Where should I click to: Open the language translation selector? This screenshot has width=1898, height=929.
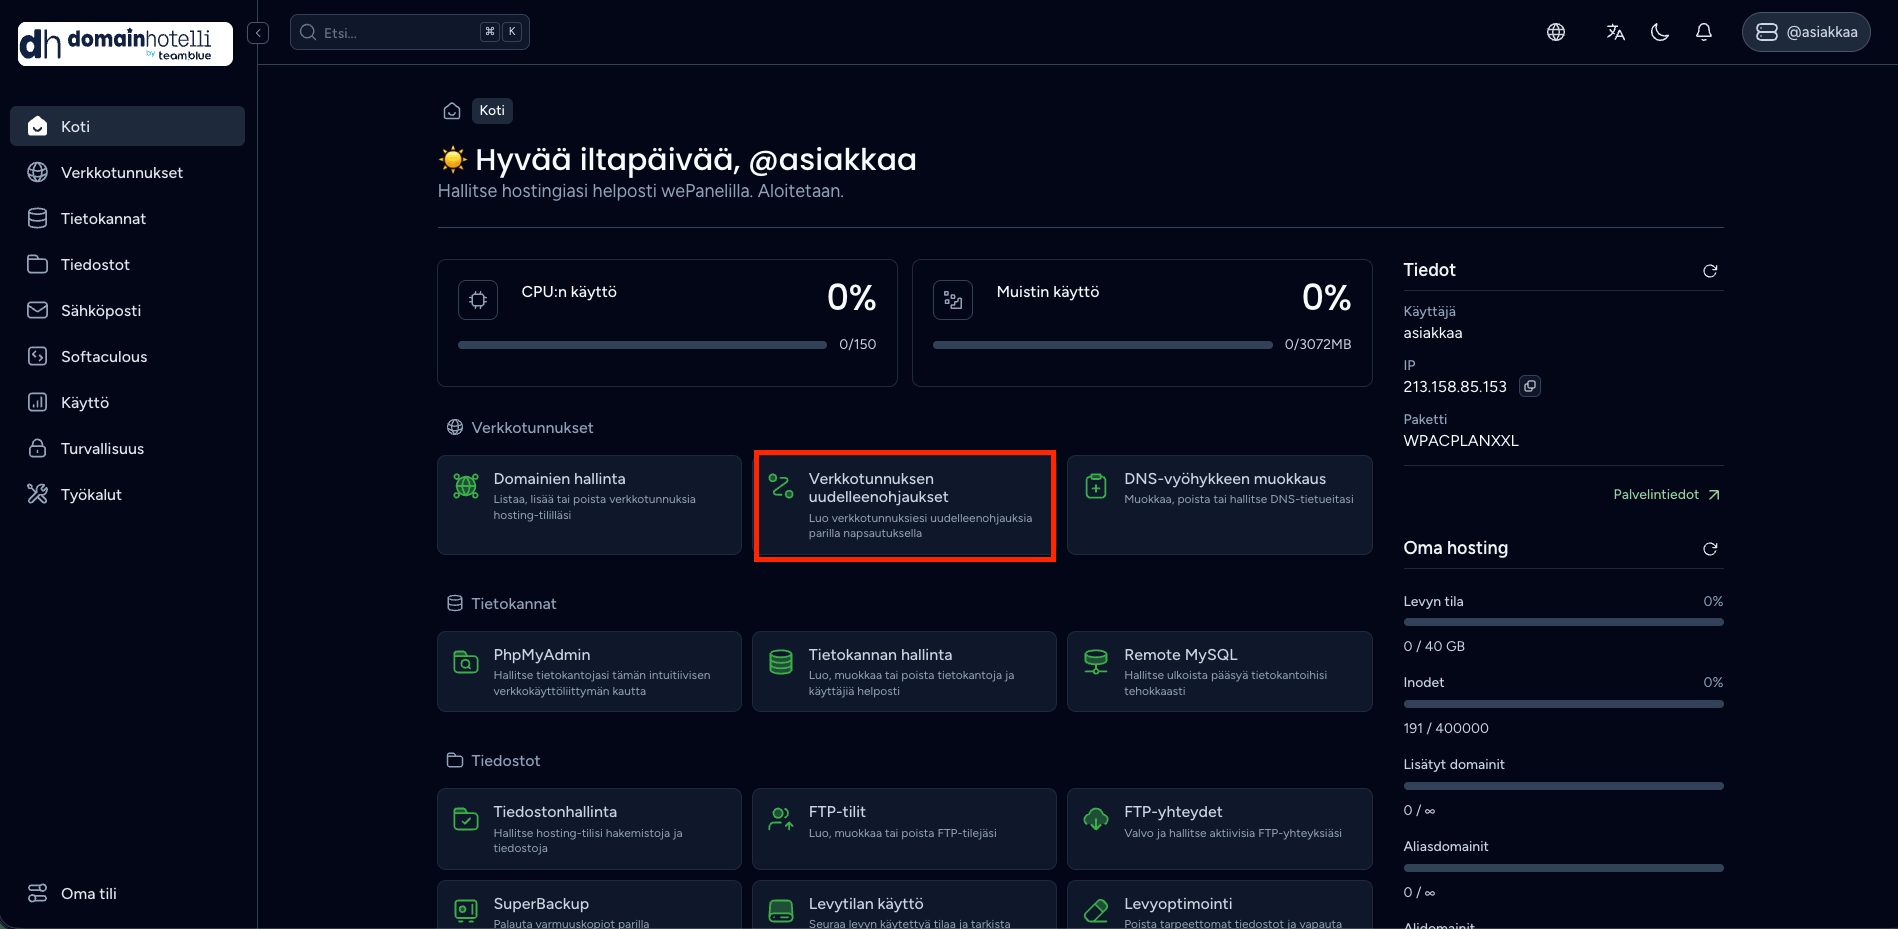1616,32
